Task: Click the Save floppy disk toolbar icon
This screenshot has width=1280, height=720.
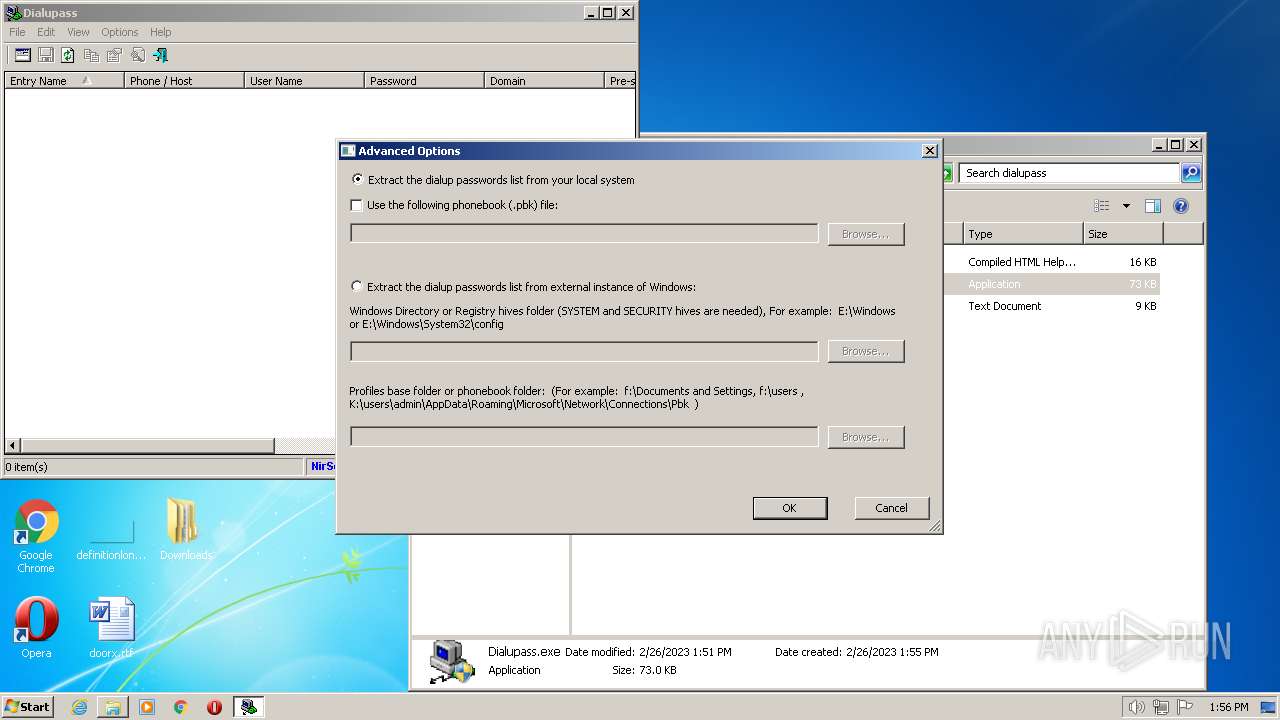Action: pos(45,55)
